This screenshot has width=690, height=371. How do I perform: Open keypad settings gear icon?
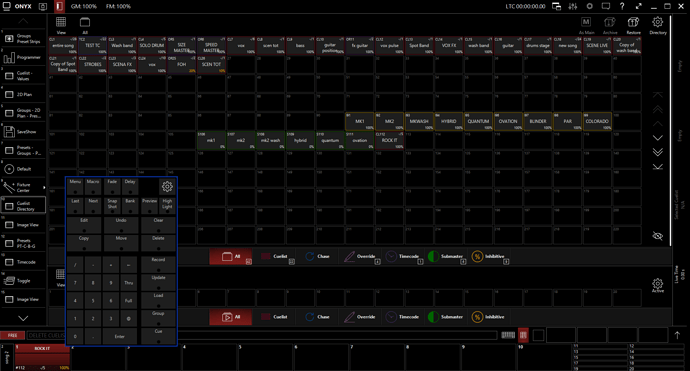167,187
